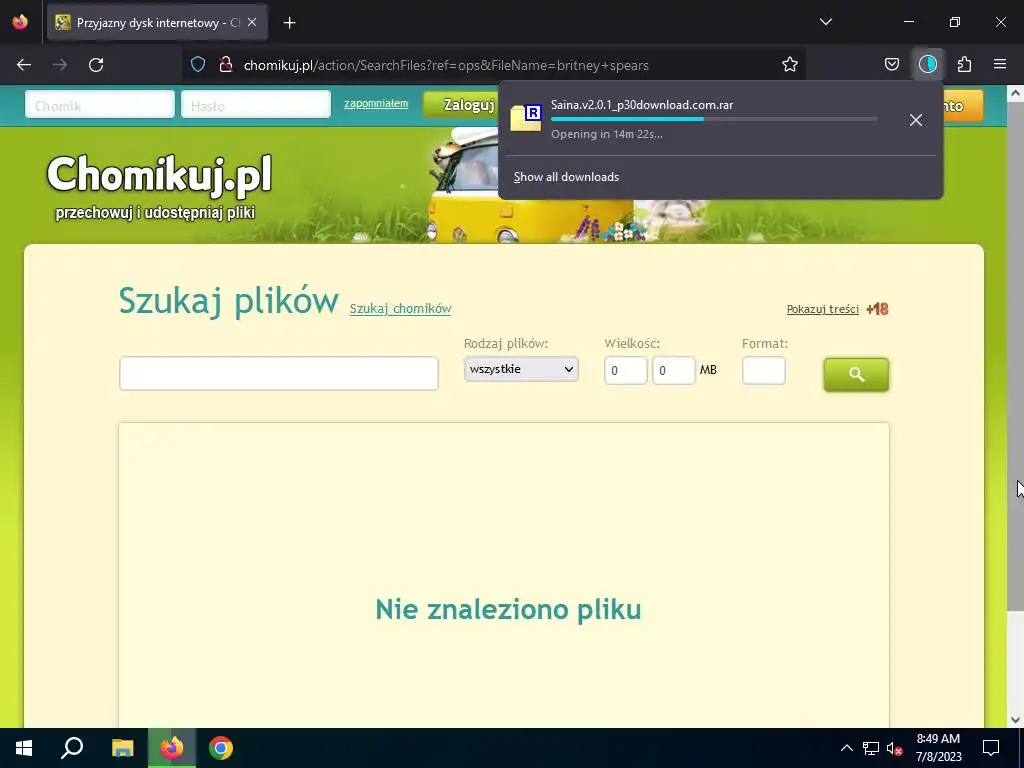
Task: Open the Save to Pocket icon
Action: click(x=891, y=65)
